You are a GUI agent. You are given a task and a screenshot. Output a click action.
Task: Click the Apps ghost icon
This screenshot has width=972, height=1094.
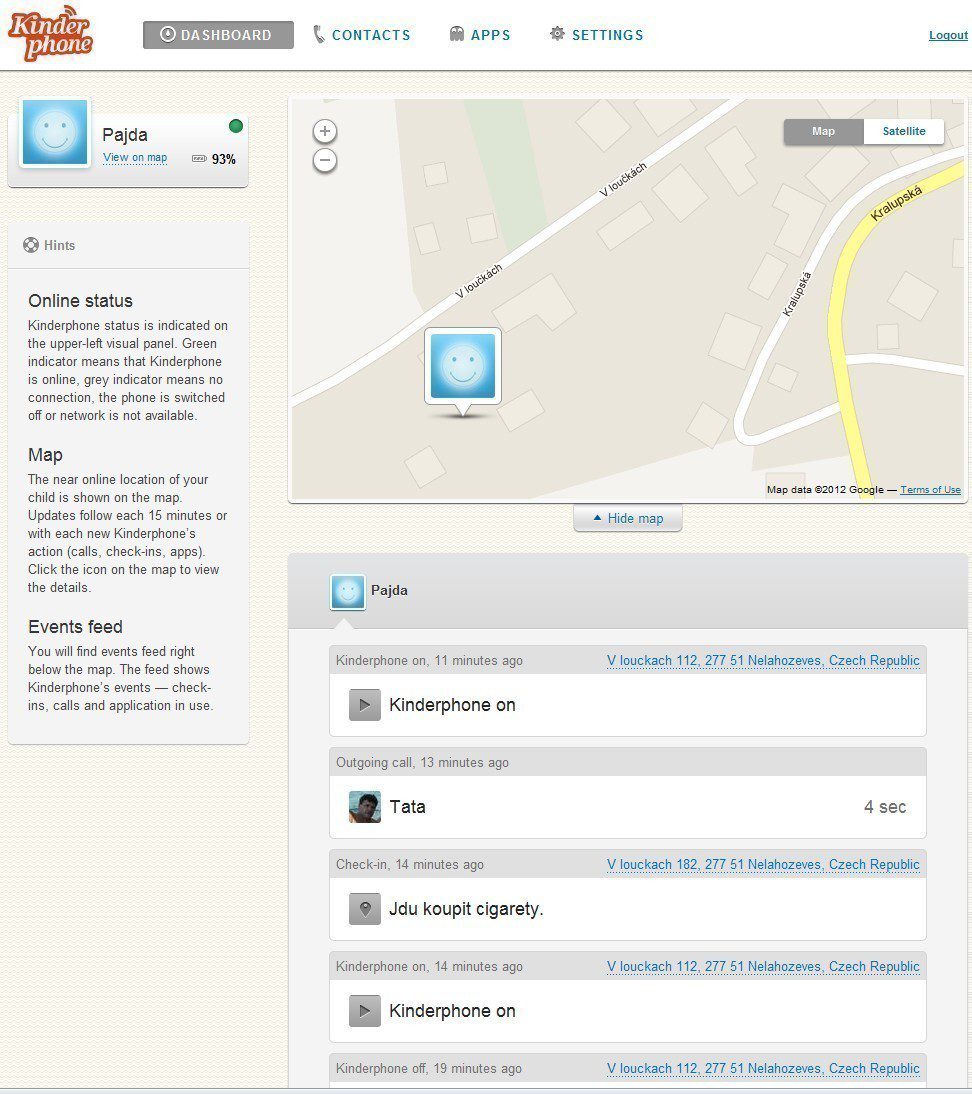[x=456, y=34]
